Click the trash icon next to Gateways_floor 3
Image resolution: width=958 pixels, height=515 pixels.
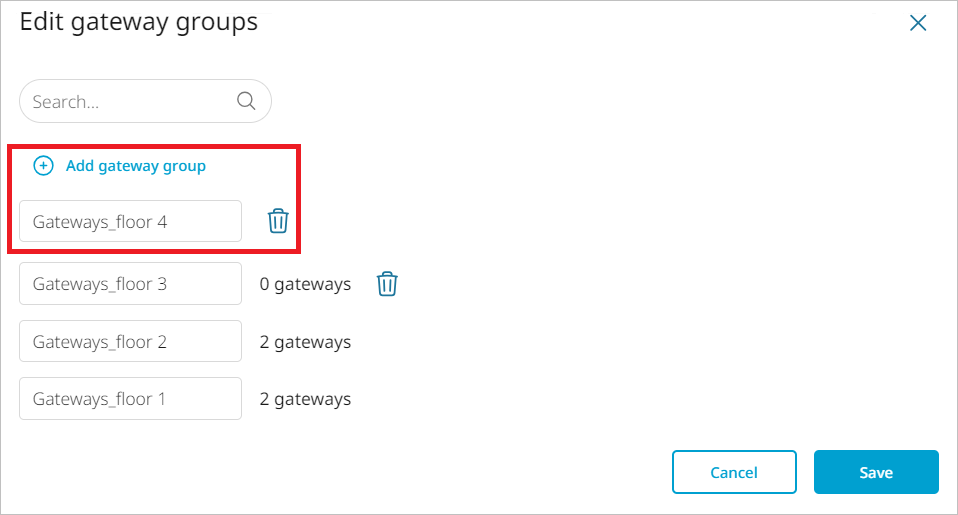click(x=387, y=284)
